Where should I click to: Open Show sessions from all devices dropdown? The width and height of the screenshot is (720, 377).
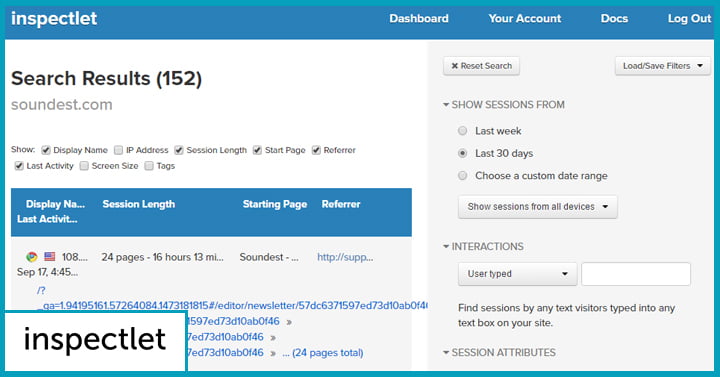[538, 207]
